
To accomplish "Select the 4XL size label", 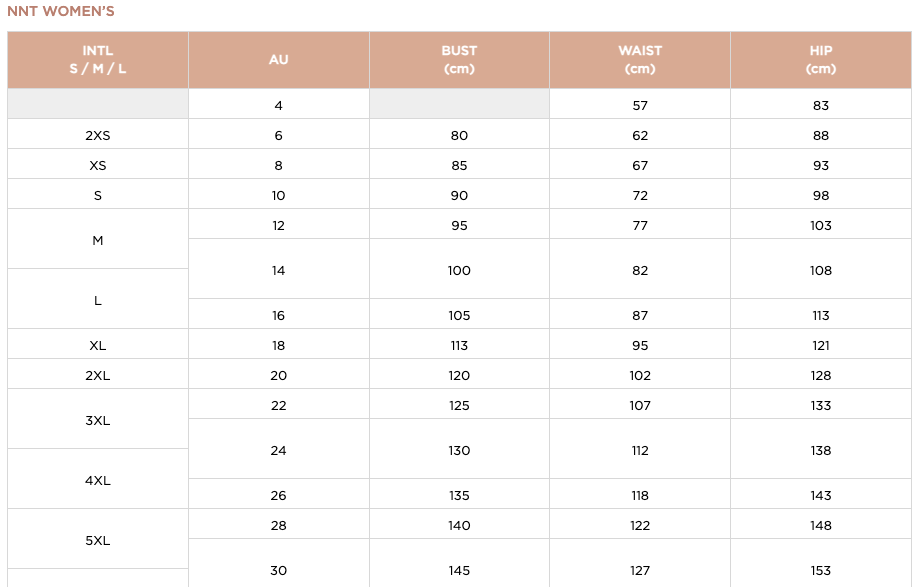I will tap(98, 480).
